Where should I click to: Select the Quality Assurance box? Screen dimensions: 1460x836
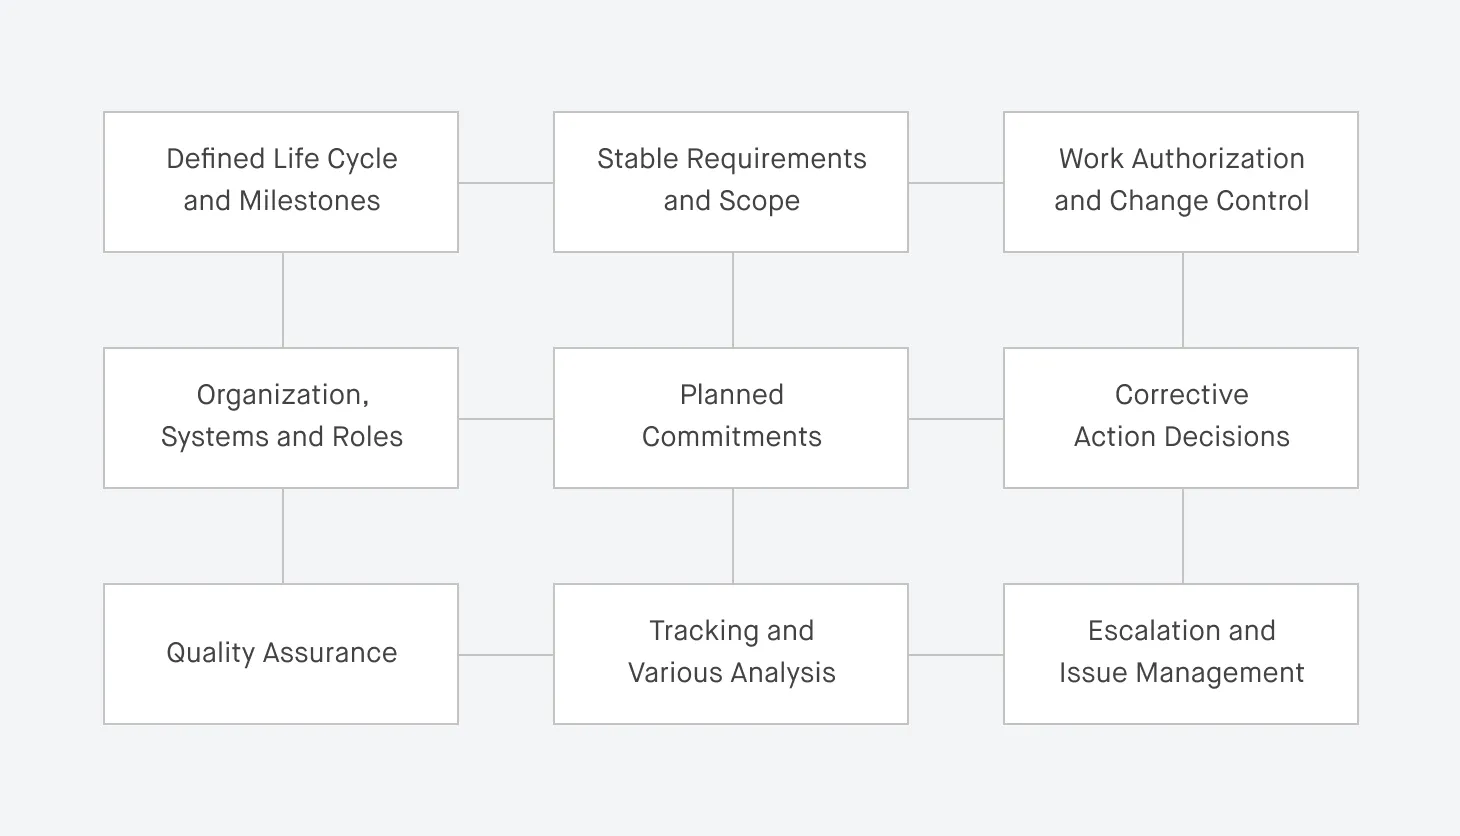[281, 654]
